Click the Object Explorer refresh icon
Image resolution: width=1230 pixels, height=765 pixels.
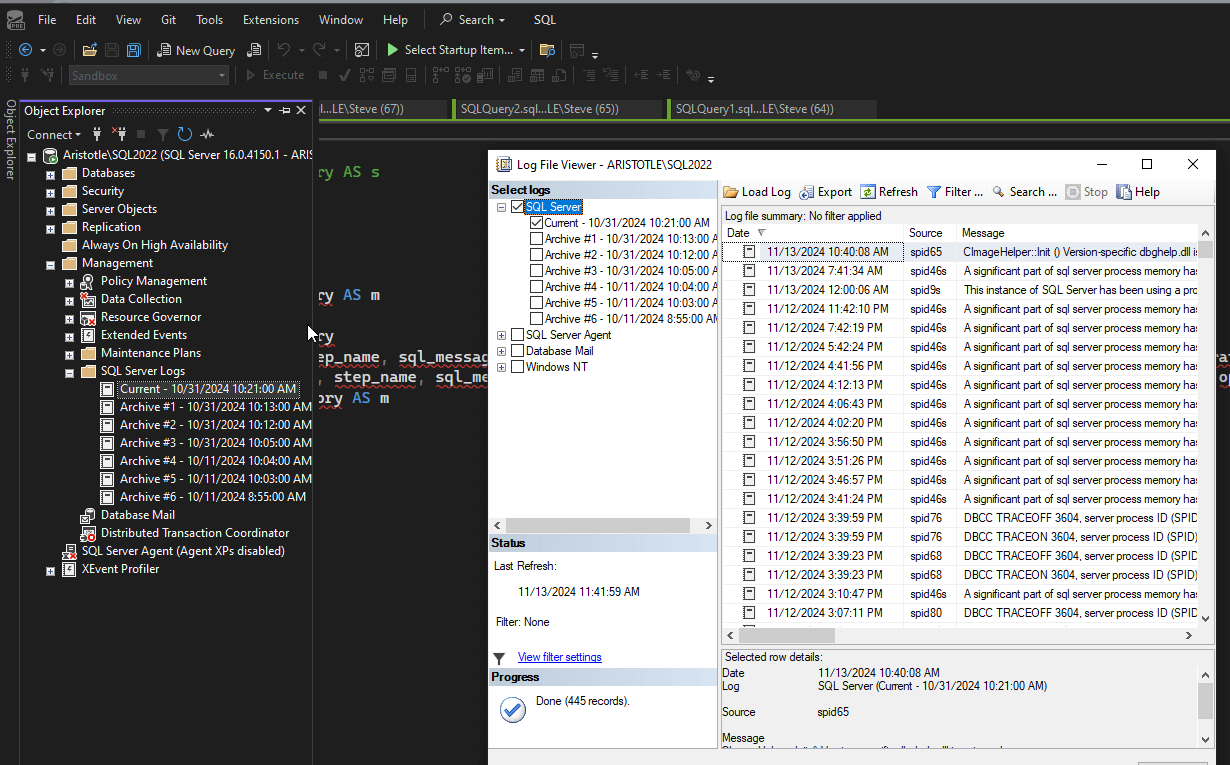pyautogui.click(x=184, y=134)
